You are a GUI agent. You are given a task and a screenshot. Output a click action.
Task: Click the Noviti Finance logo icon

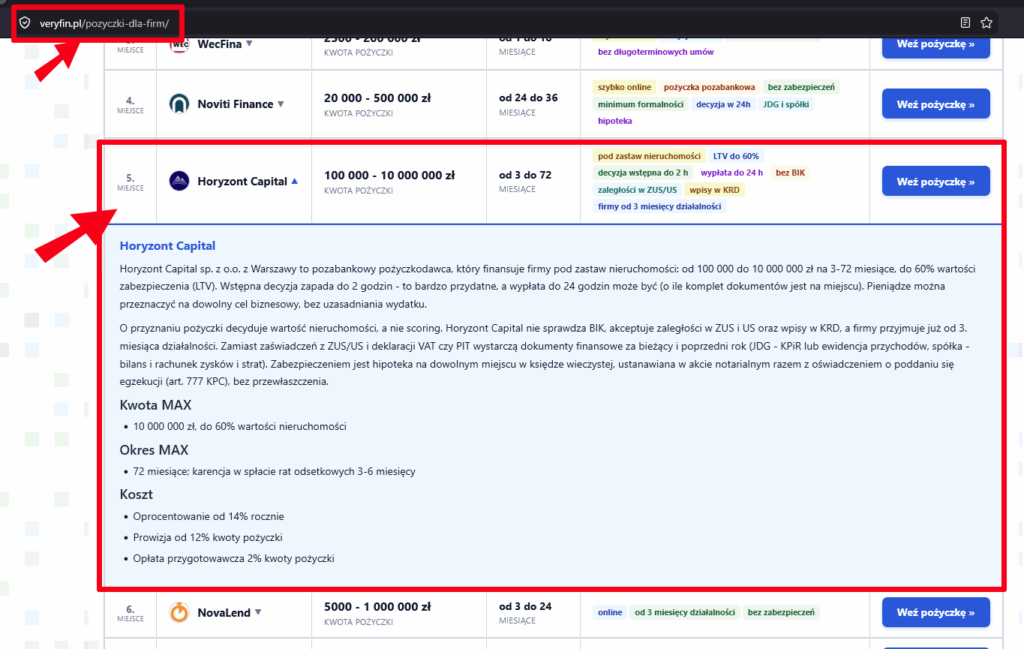pyautogui.click(x=179, y=104)
